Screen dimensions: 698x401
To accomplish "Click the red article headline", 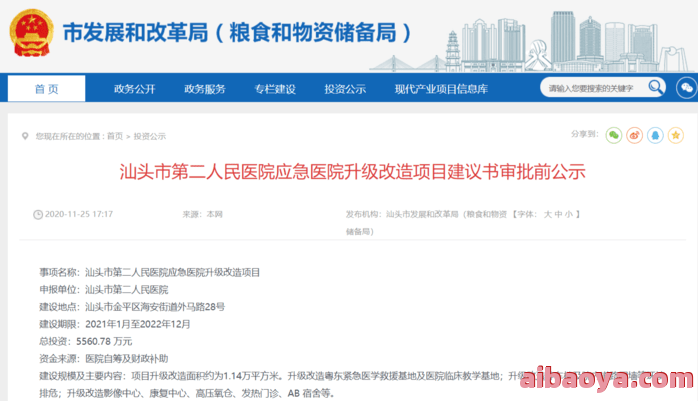I will (353, 172).
